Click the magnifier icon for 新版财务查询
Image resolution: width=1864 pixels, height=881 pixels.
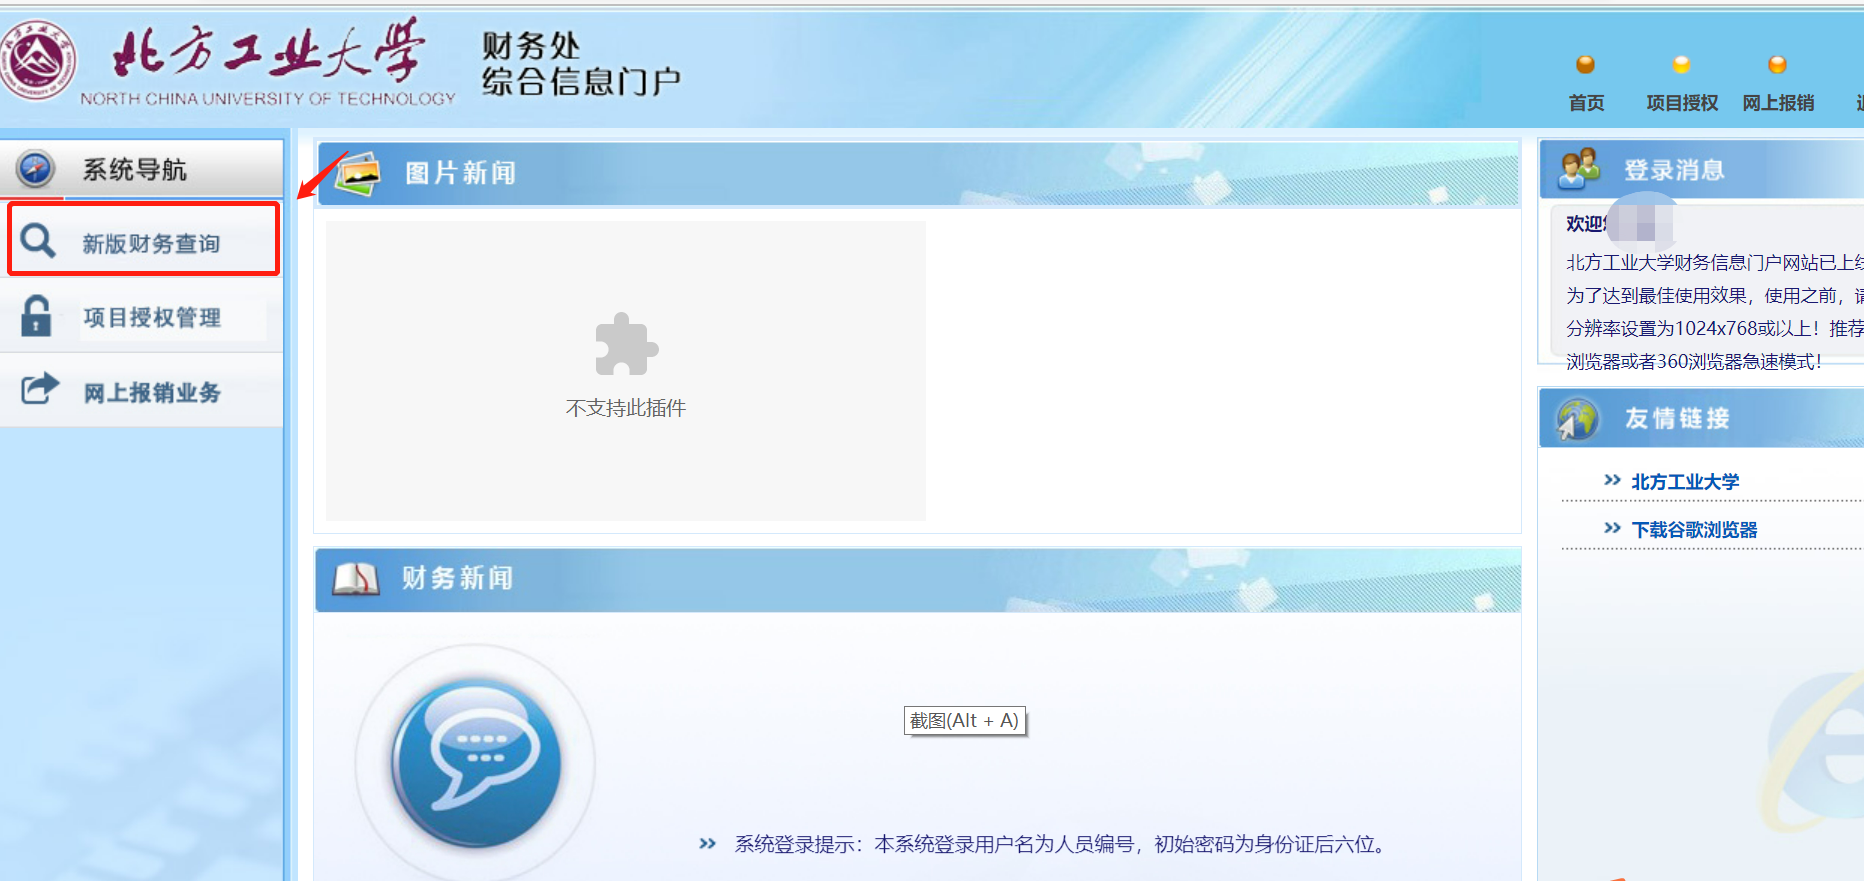pos(38,241)
